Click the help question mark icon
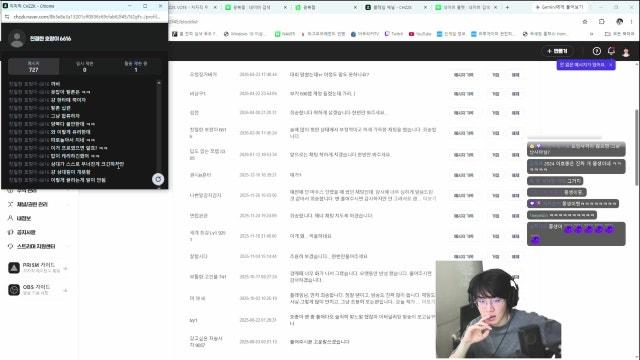 click(x=597, y=51)
